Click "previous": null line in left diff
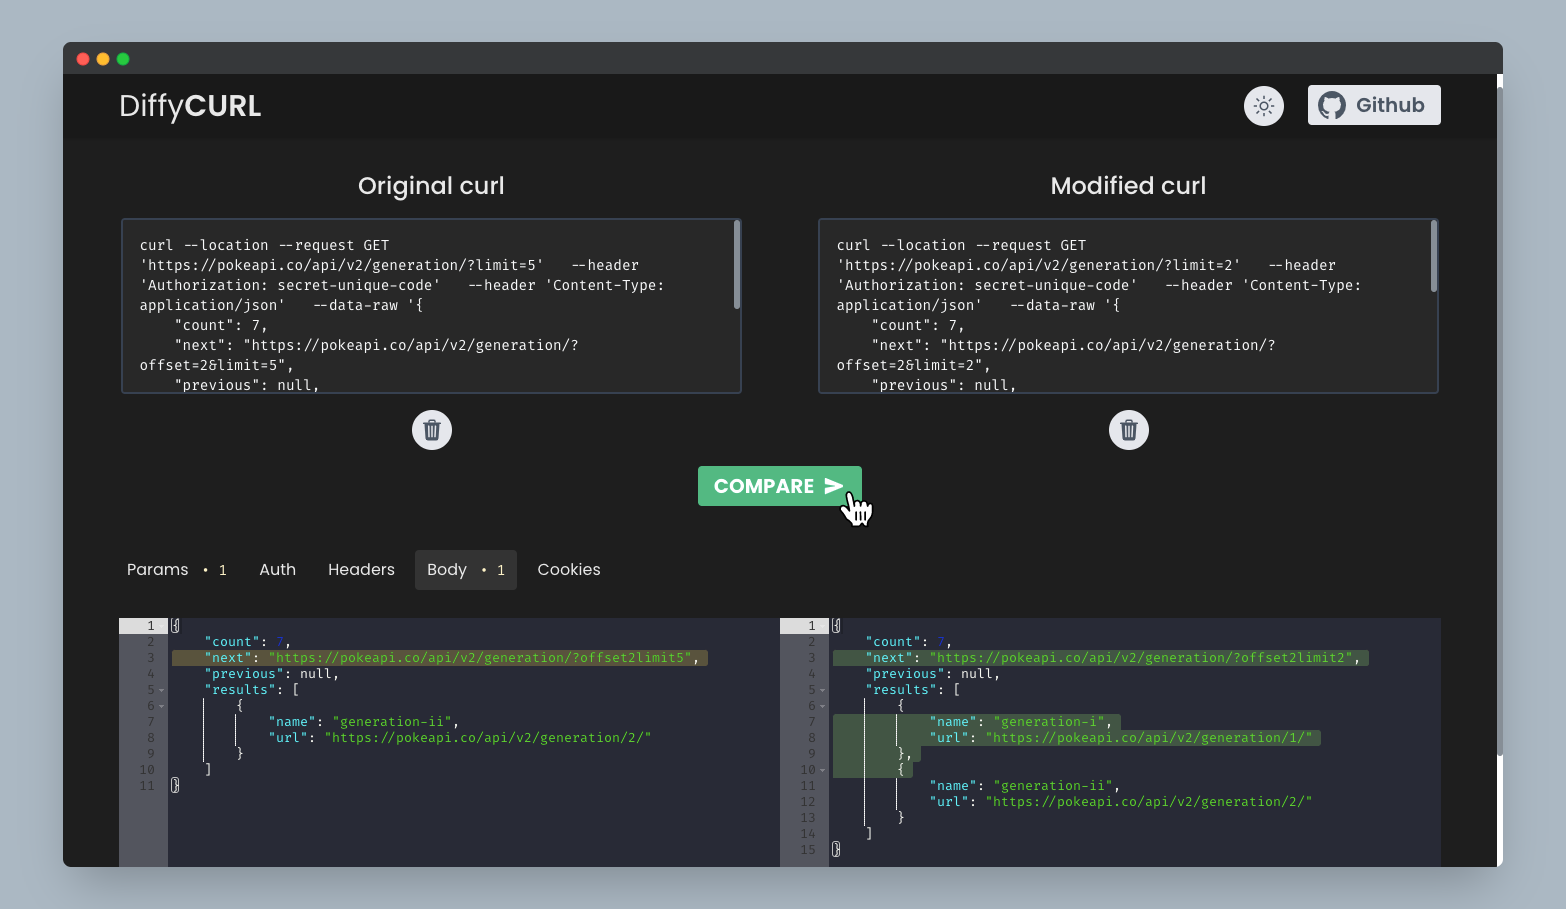1566x909 pixels. 272,674
